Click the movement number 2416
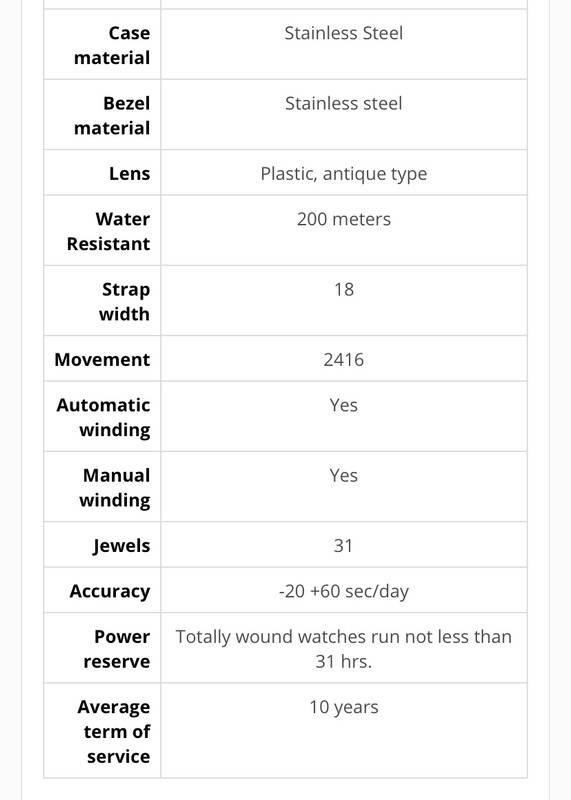The image size is (571, 800). pos(343,360)
